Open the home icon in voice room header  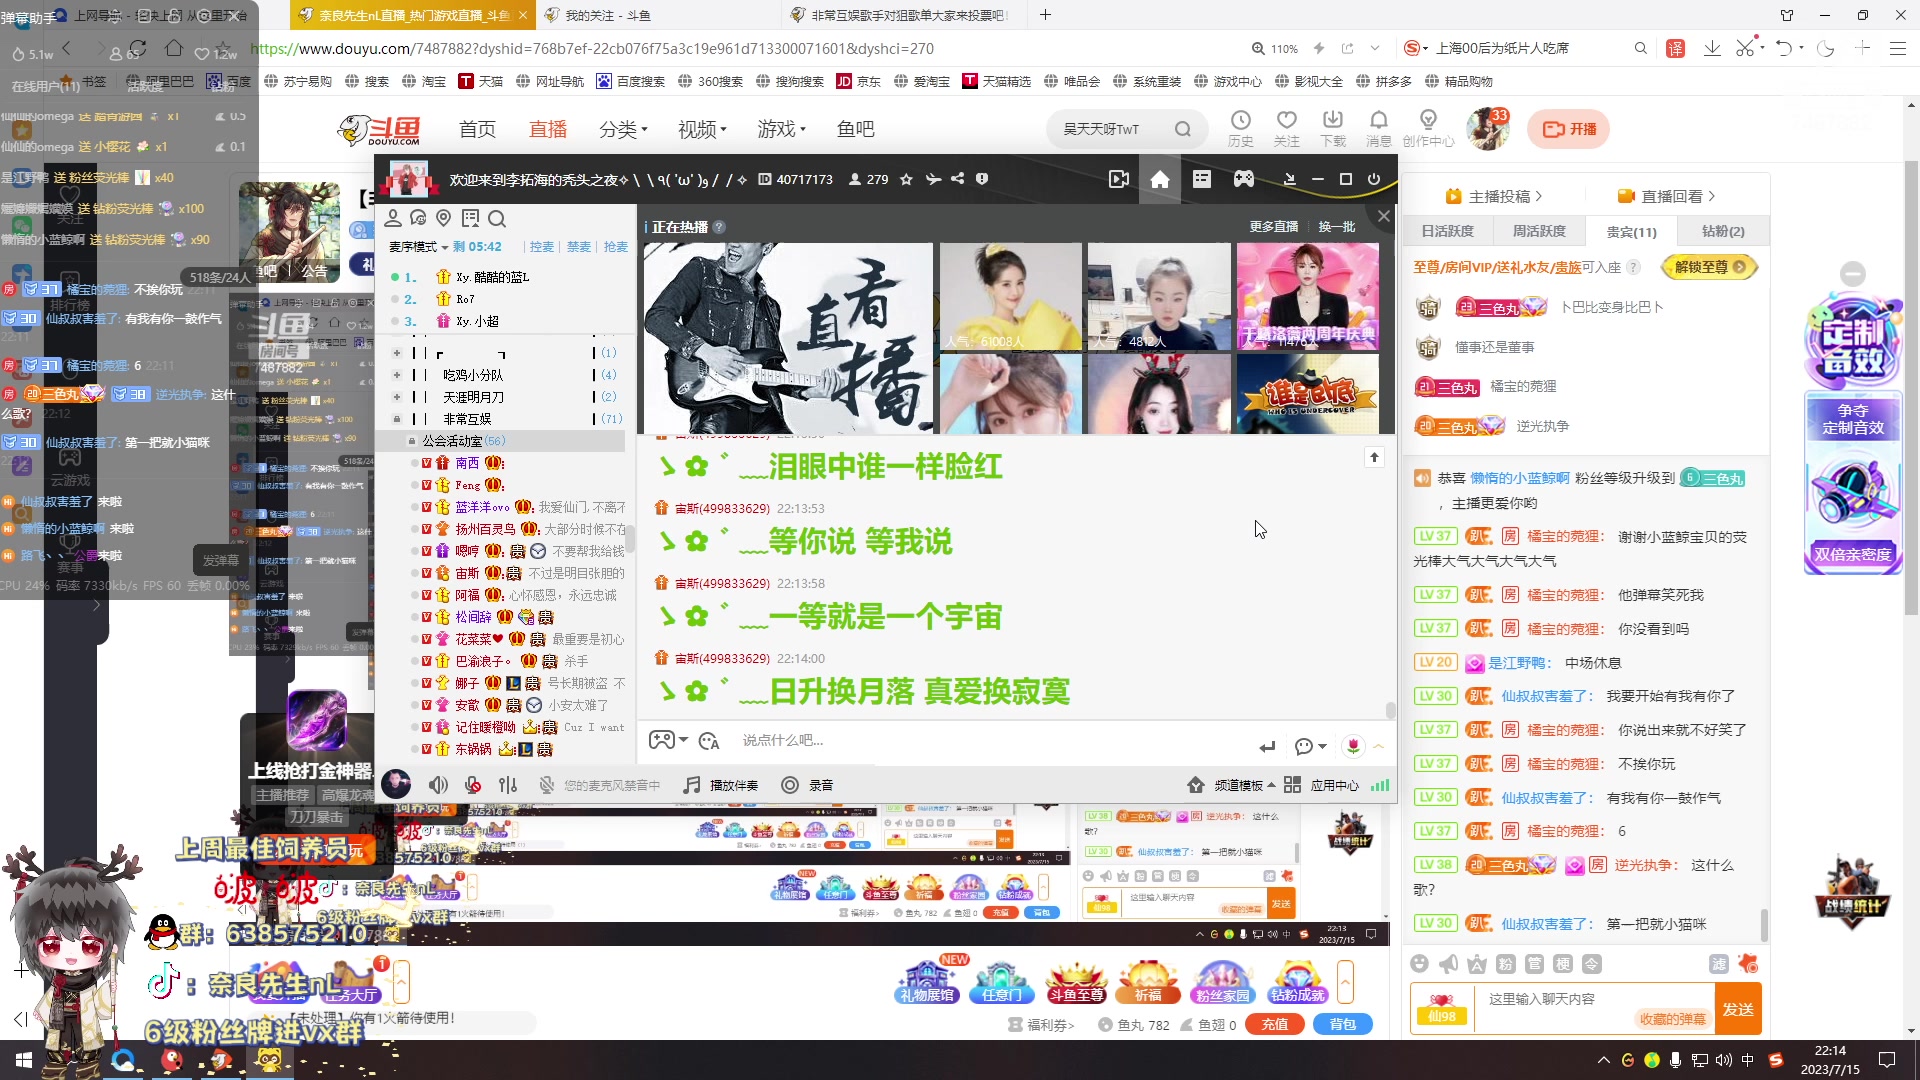[x=1160, y=180]
